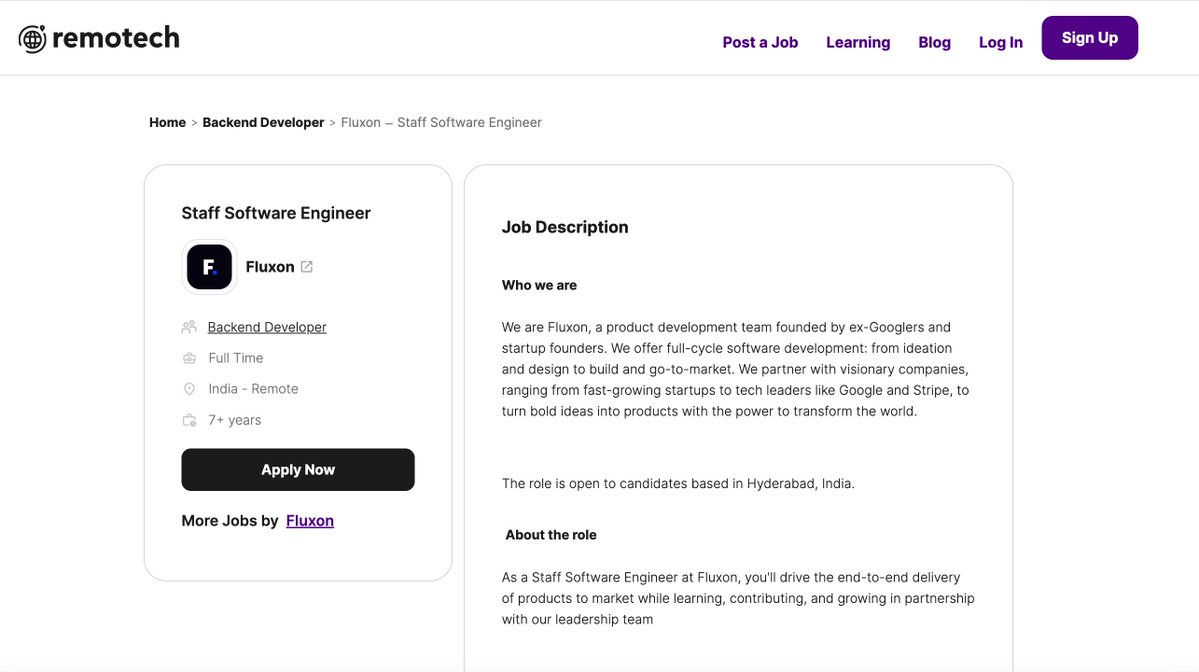
Task: Click the underlined Backend Developer category link
Action: pyautogui.click(x=266, y=326)
